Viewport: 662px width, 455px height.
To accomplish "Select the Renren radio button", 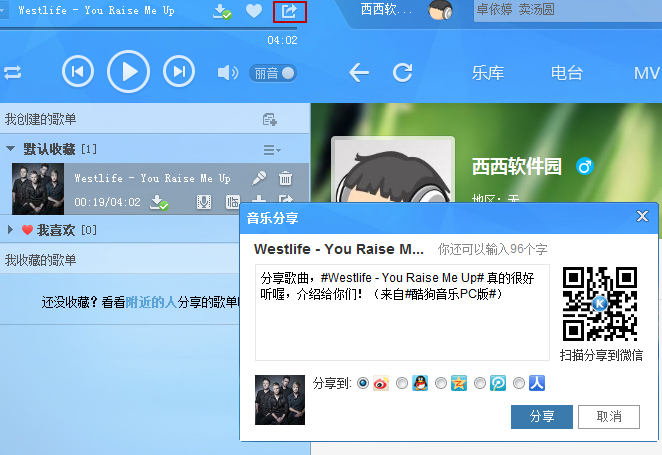I will 518,383.
